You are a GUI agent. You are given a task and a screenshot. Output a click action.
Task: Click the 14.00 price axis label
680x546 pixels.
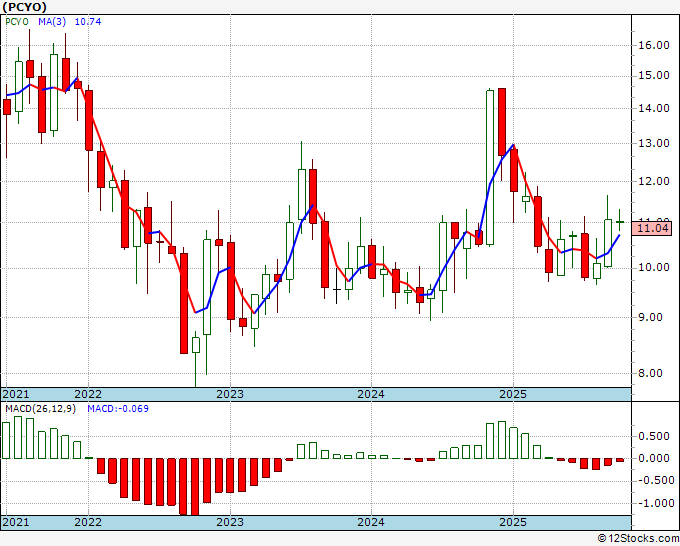click(654, 108)
